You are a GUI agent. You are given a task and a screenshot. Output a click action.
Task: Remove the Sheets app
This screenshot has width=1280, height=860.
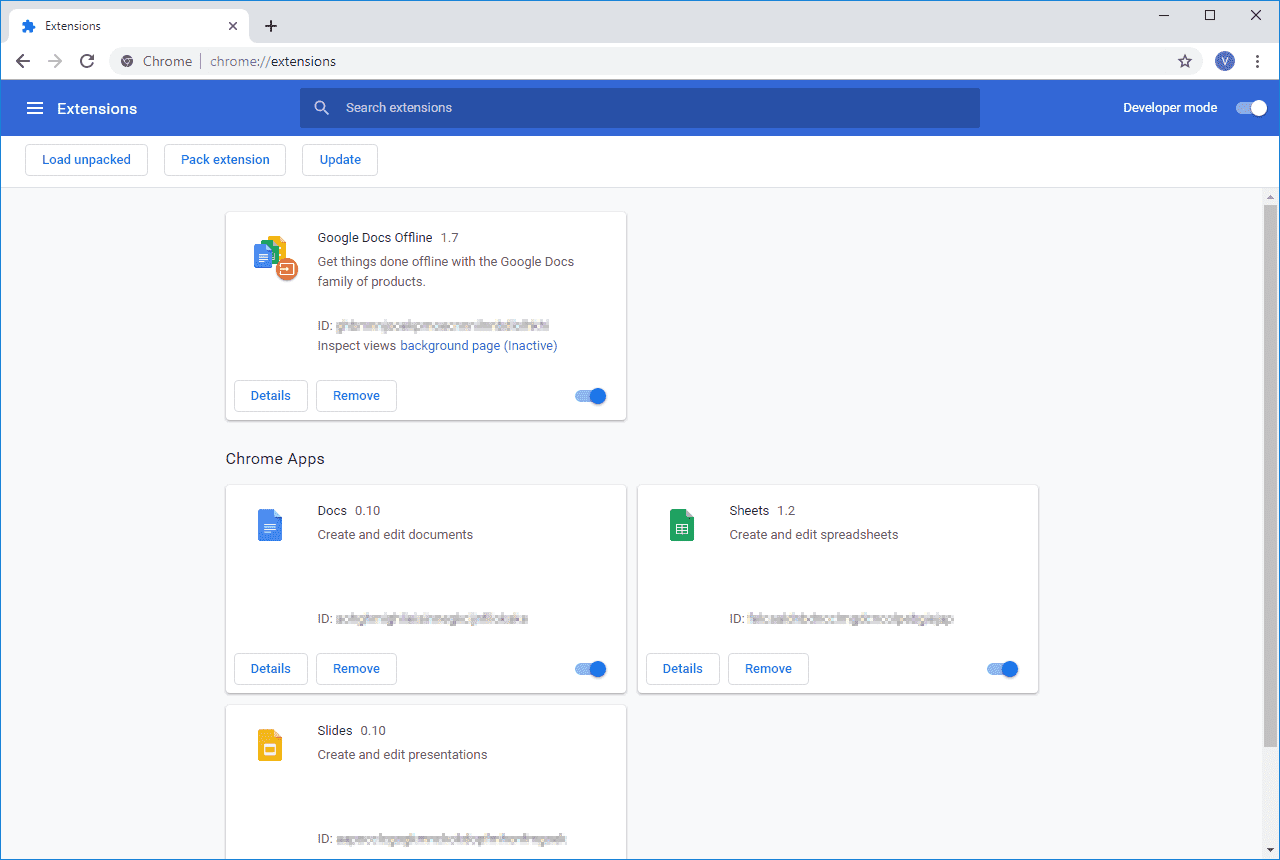(x=768, y=669)
